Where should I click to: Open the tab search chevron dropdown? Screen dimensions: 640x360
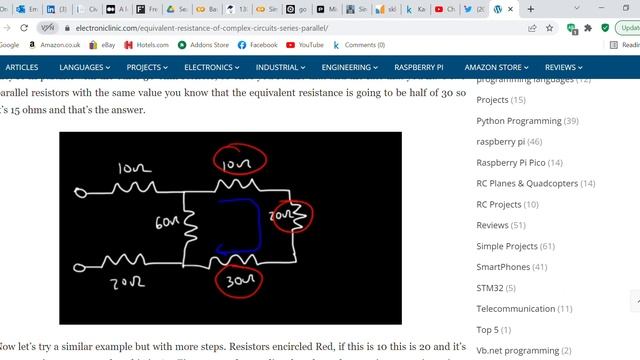[x=576, y=8]
